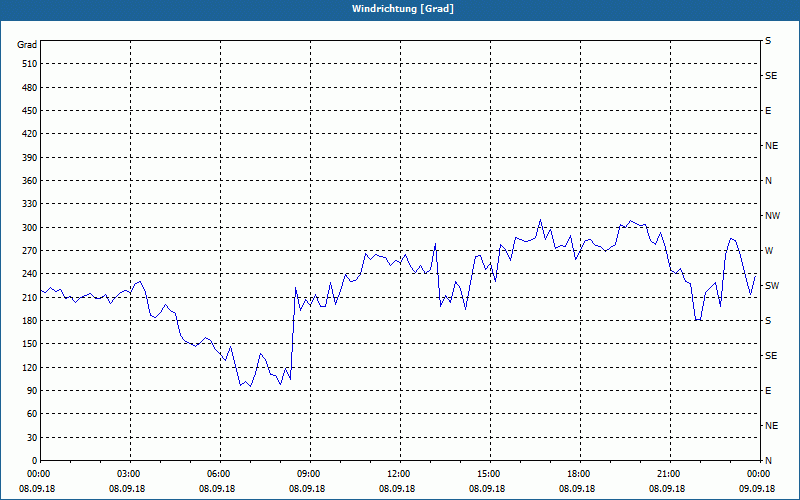
Task: Pick the 390 degree axis label
Action: [30, 158]
